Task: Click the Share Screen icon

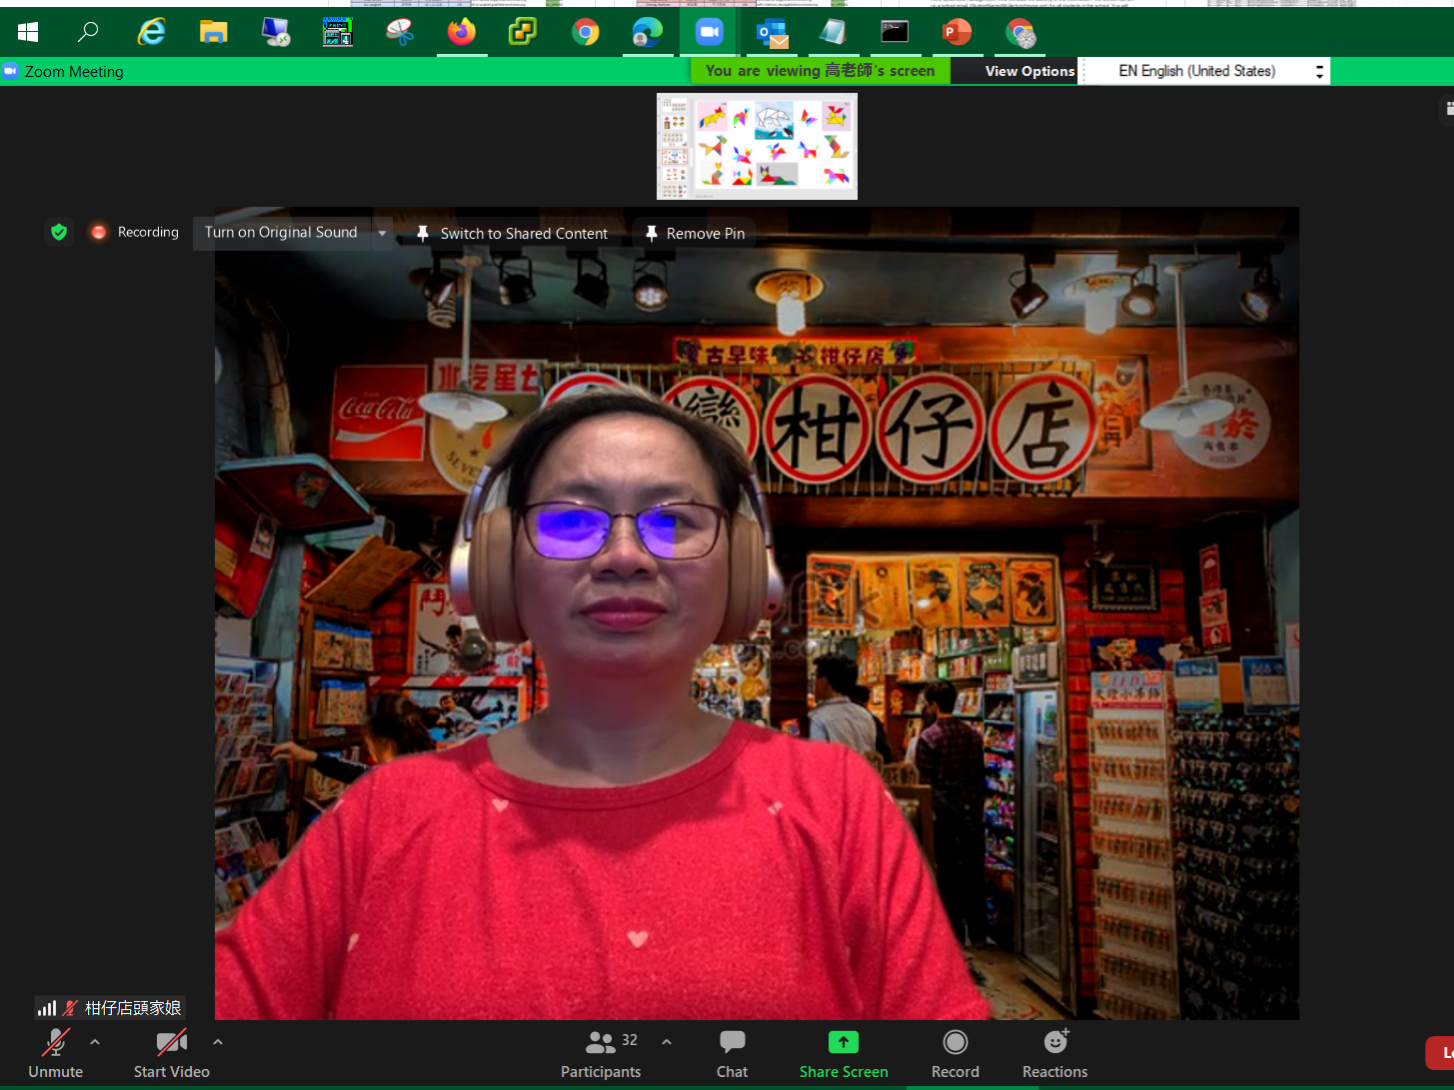Action: [843, 1043]
